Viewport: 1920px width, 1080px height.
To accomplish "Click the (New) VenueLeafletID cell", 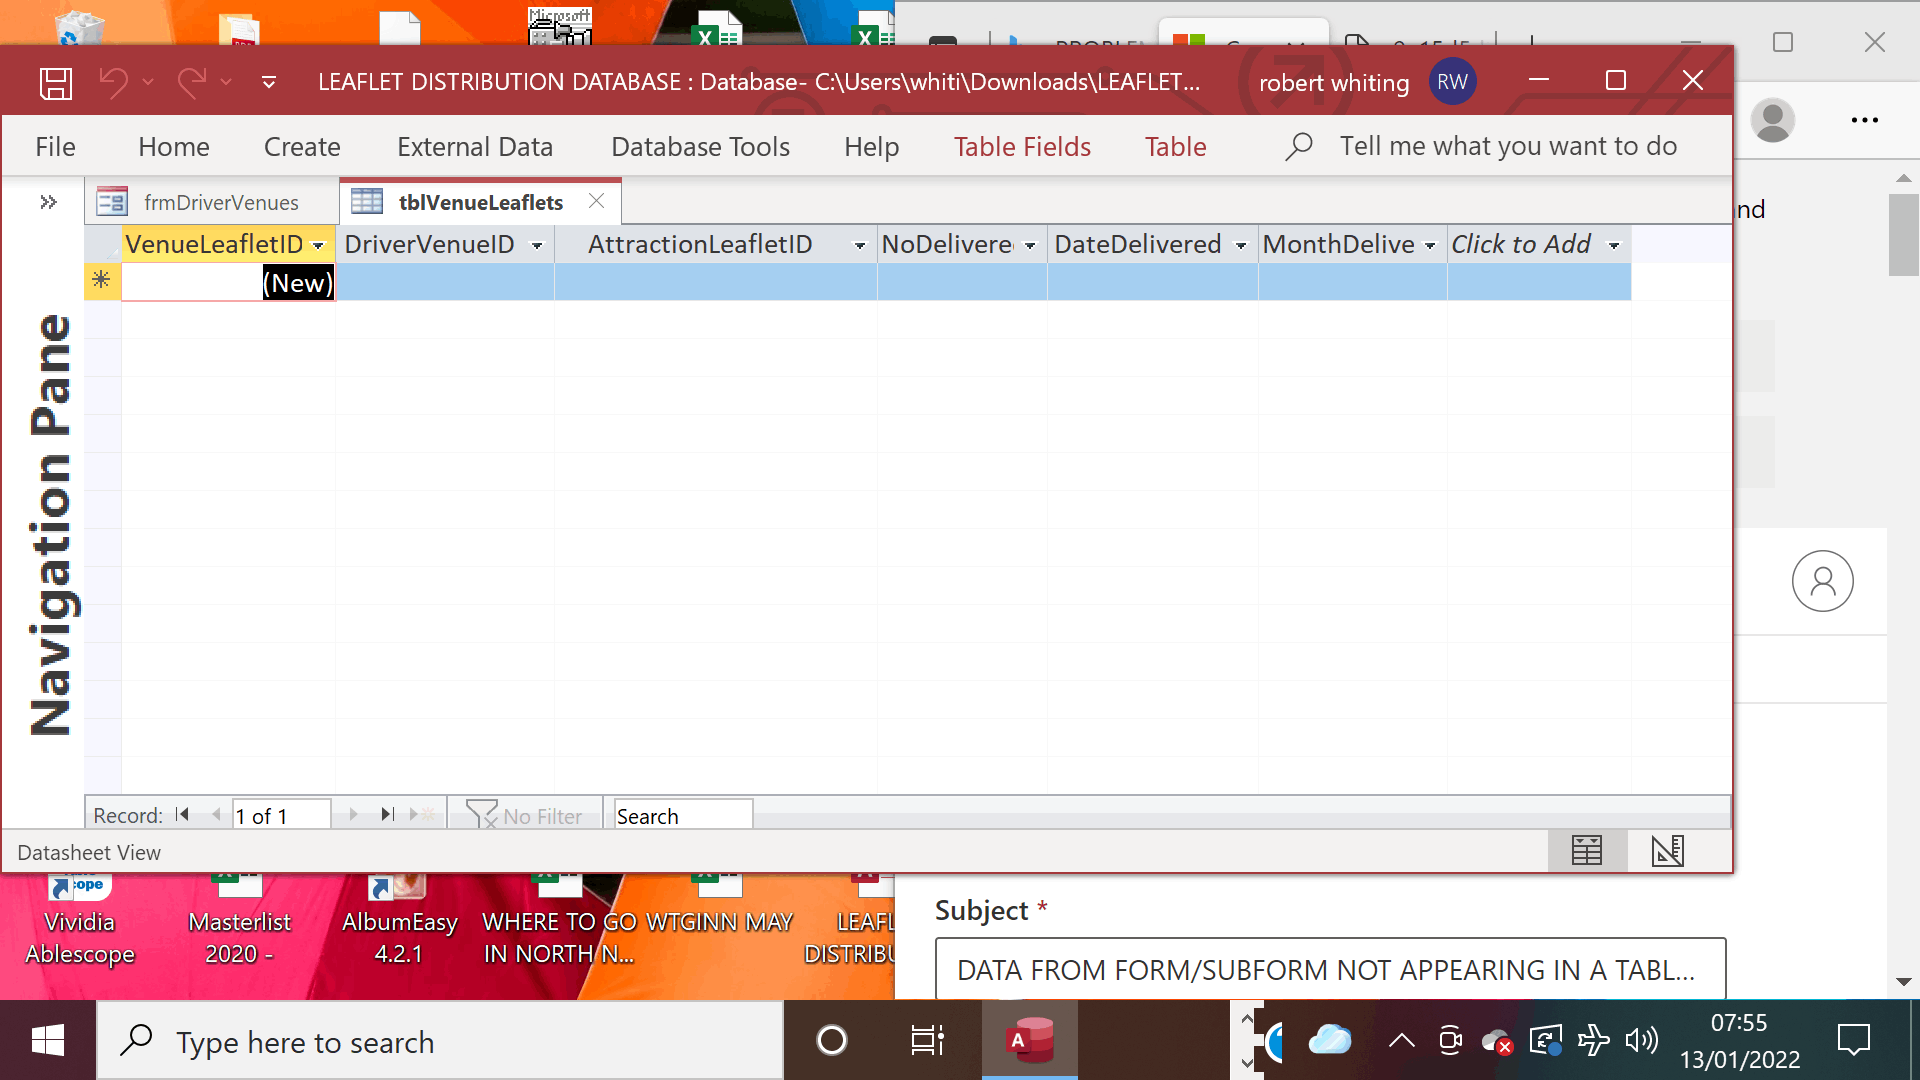I will coord(228,283).
